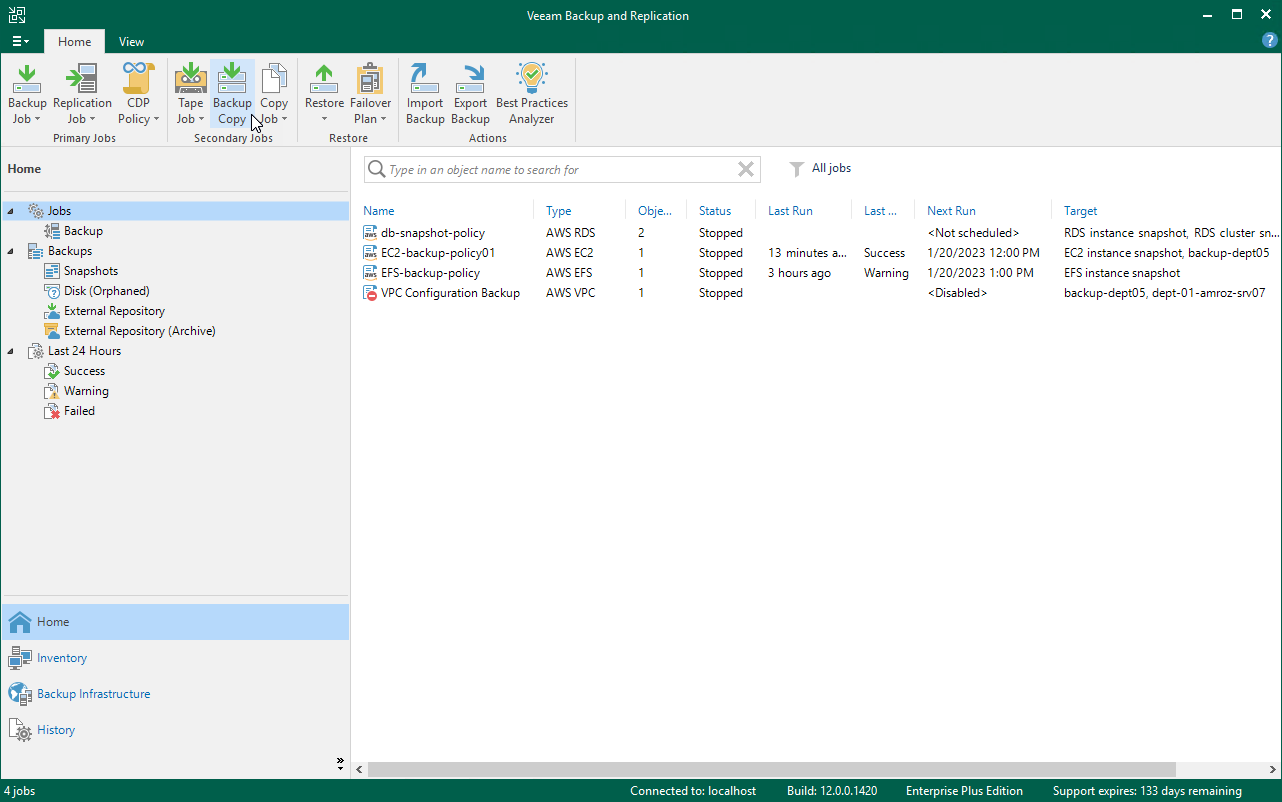Click the EFS-backup-policy AWS job icon
The image size is (1282, 802).
370,273
